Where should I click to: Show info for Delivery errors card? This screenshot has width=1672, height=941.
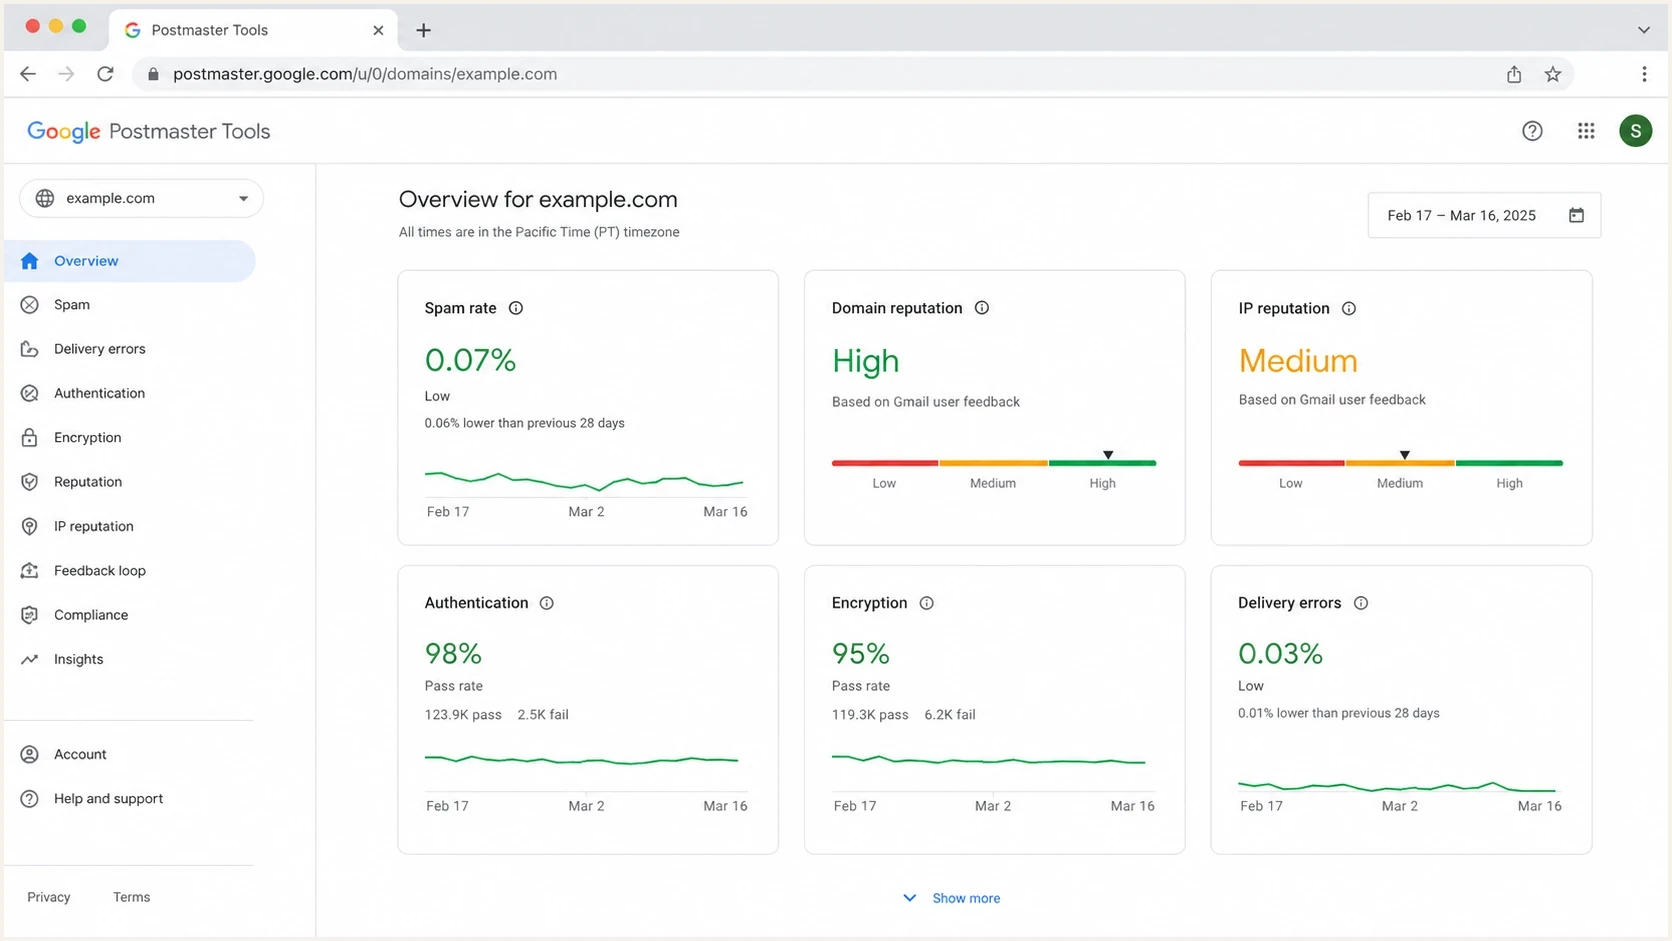[x=1361, y=603]
